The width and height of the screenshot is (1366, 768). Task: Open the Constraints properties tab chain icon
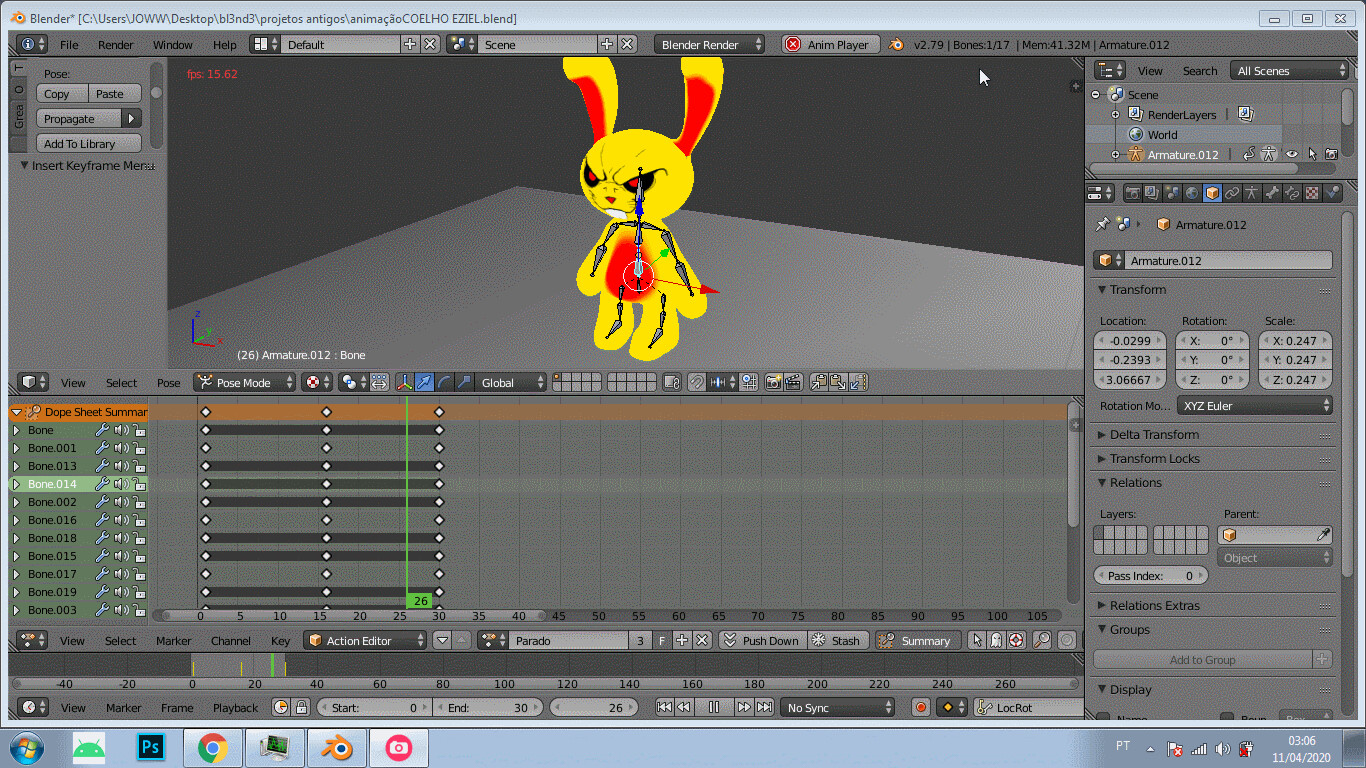(x=1232, y=193)
